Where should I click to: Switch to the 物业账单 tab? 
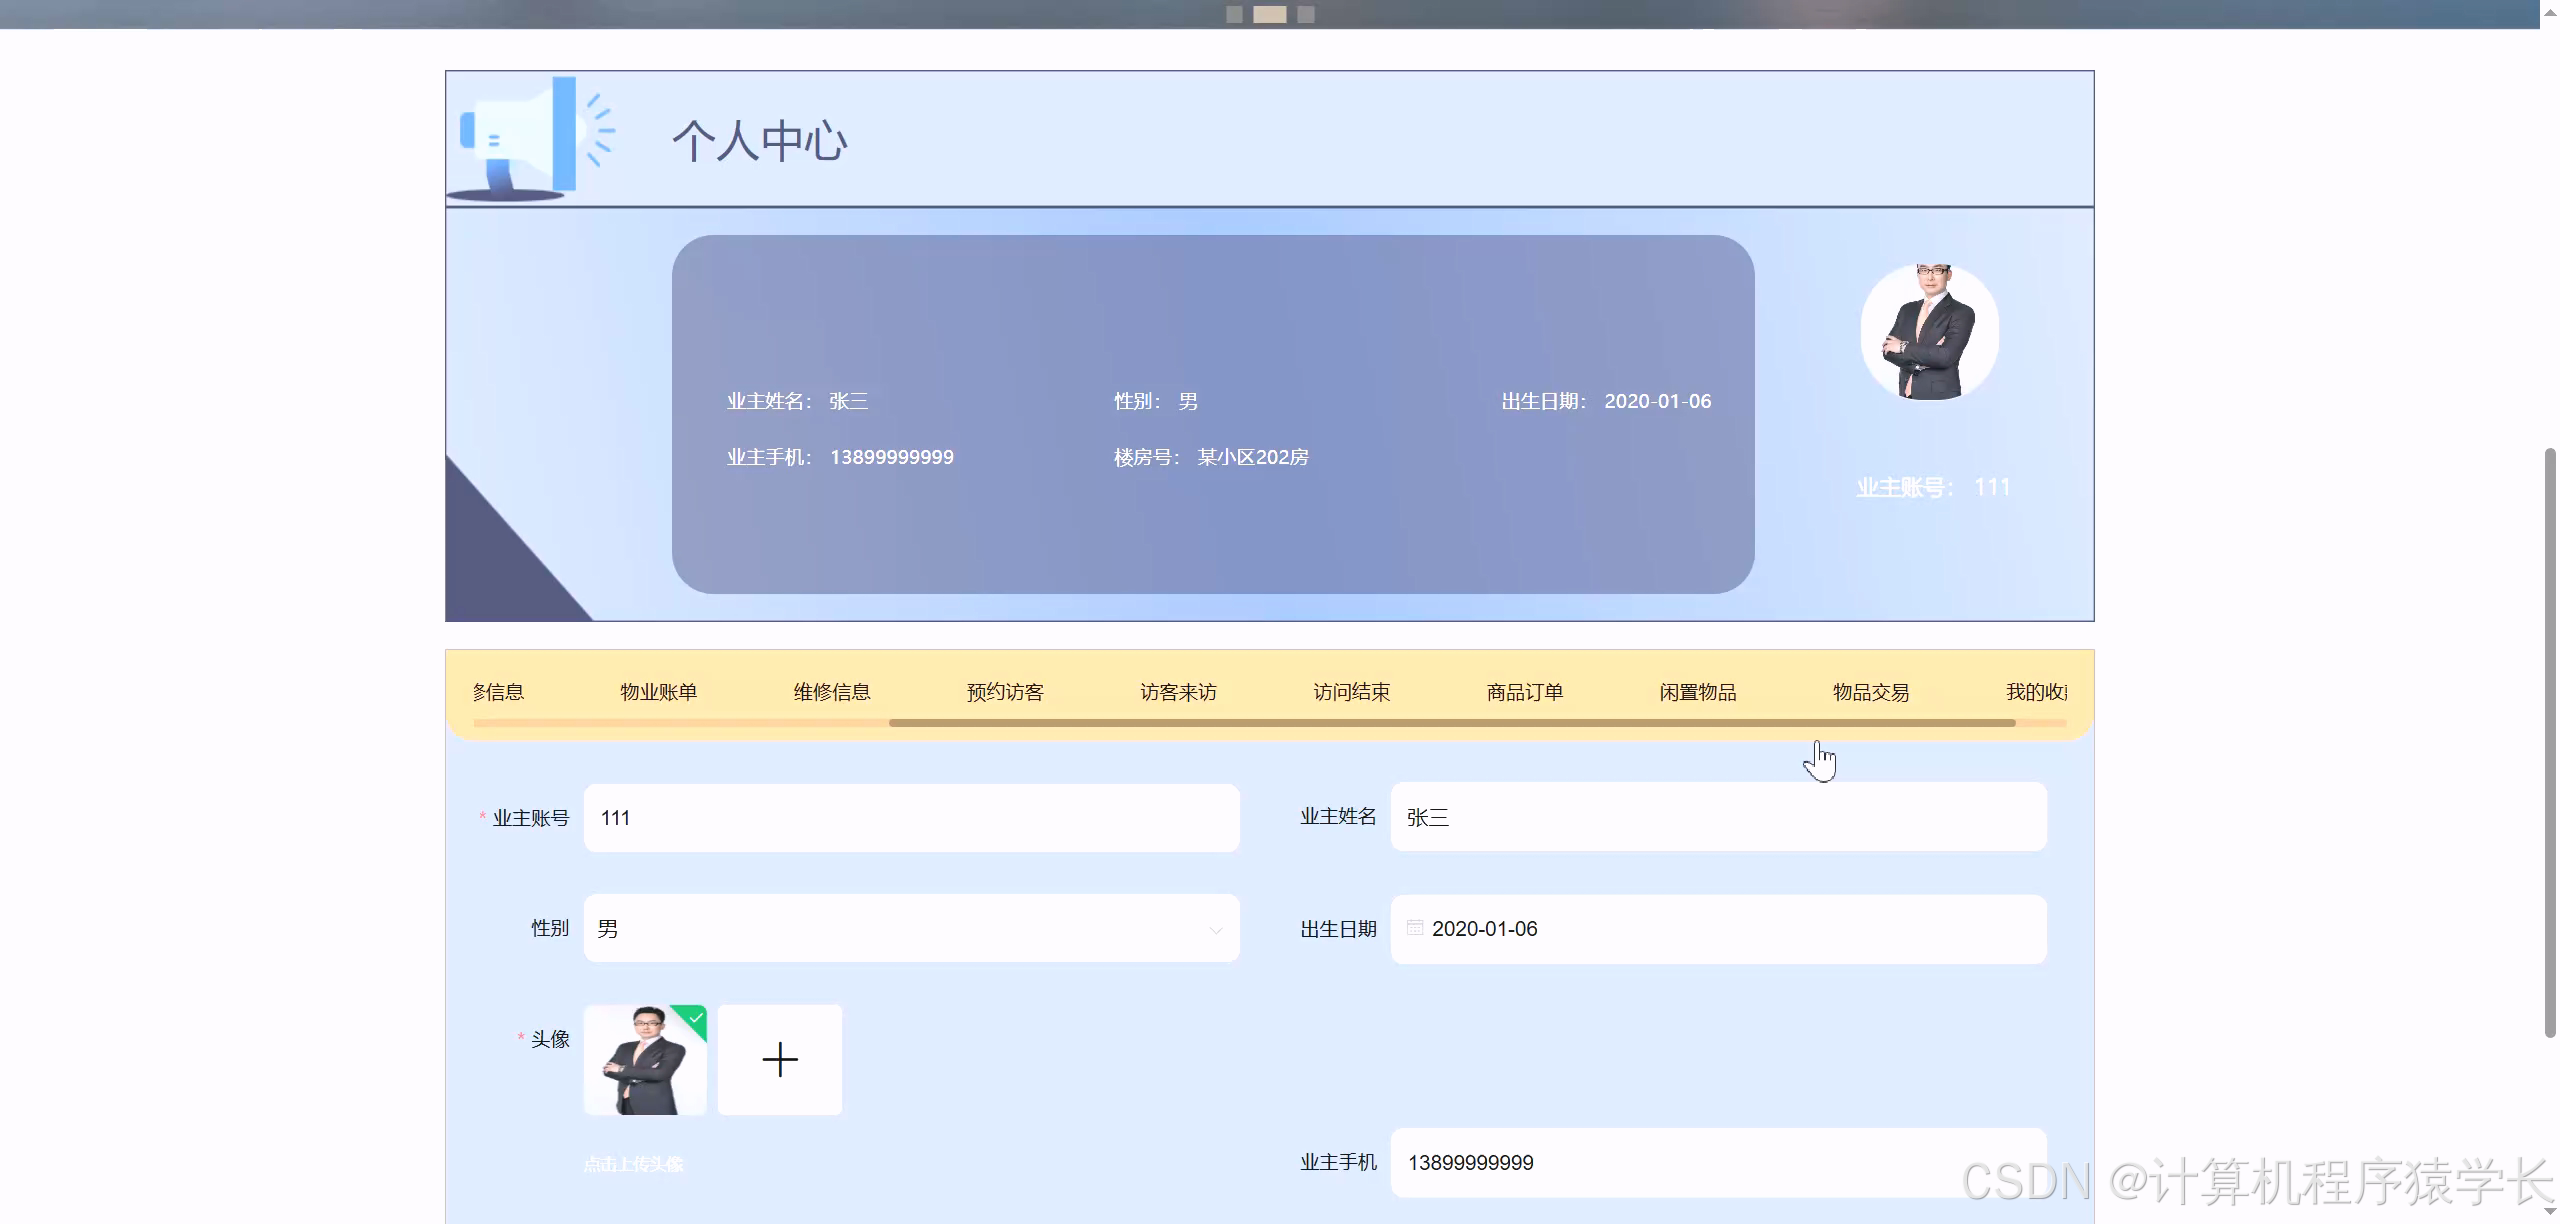[x=657, y=691]
